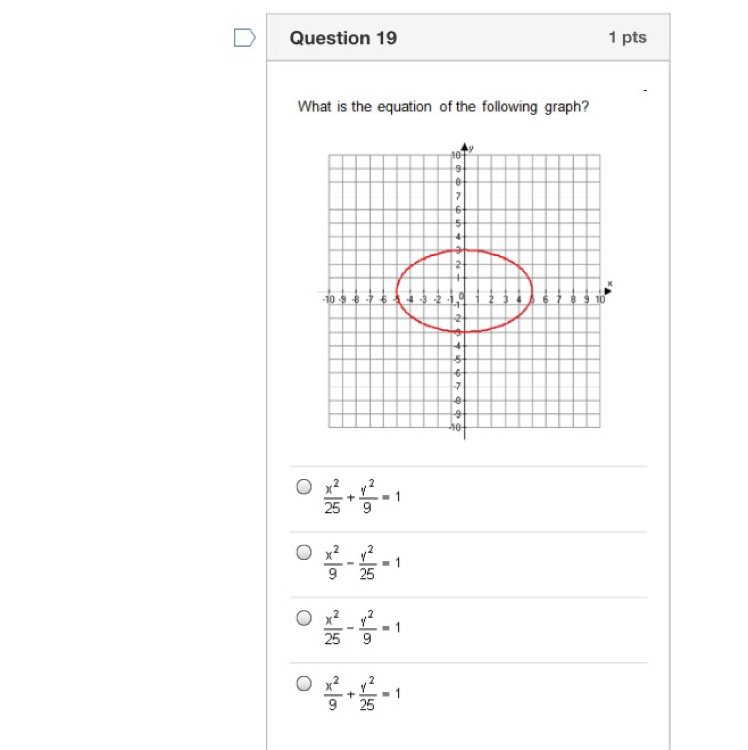Click the x²/9 + y²/25 = 1 equation label

point(362,693)
